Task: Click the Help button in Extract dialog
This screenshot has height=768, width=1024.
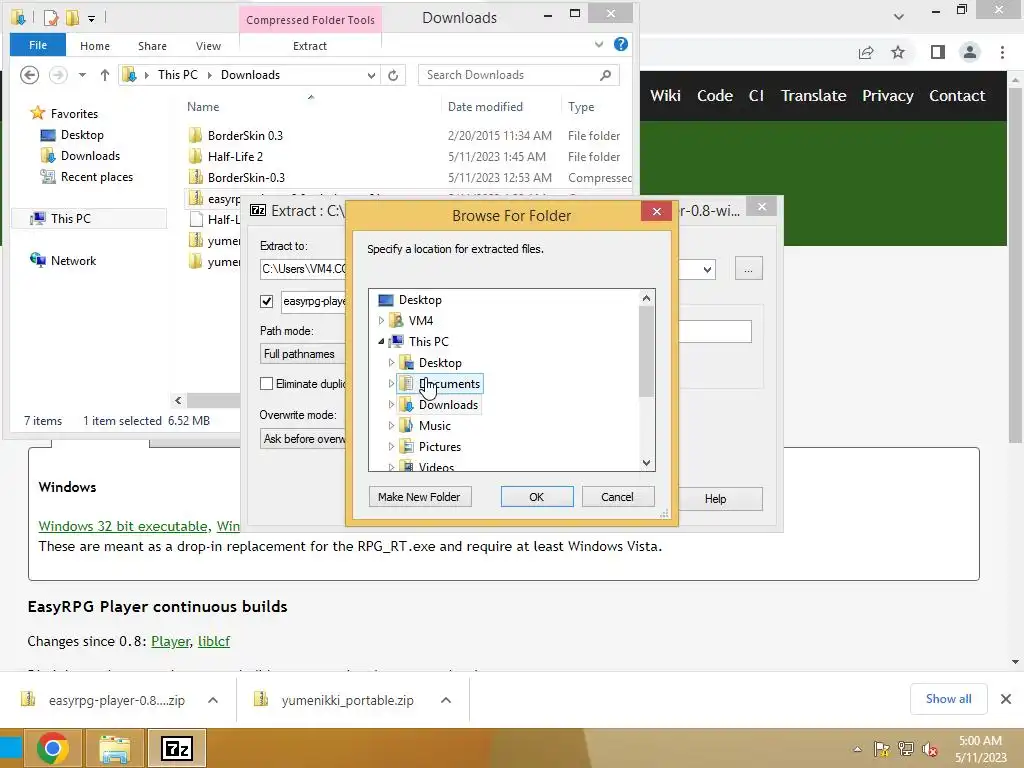Action: pyautogui.click(x=718, y=499)
